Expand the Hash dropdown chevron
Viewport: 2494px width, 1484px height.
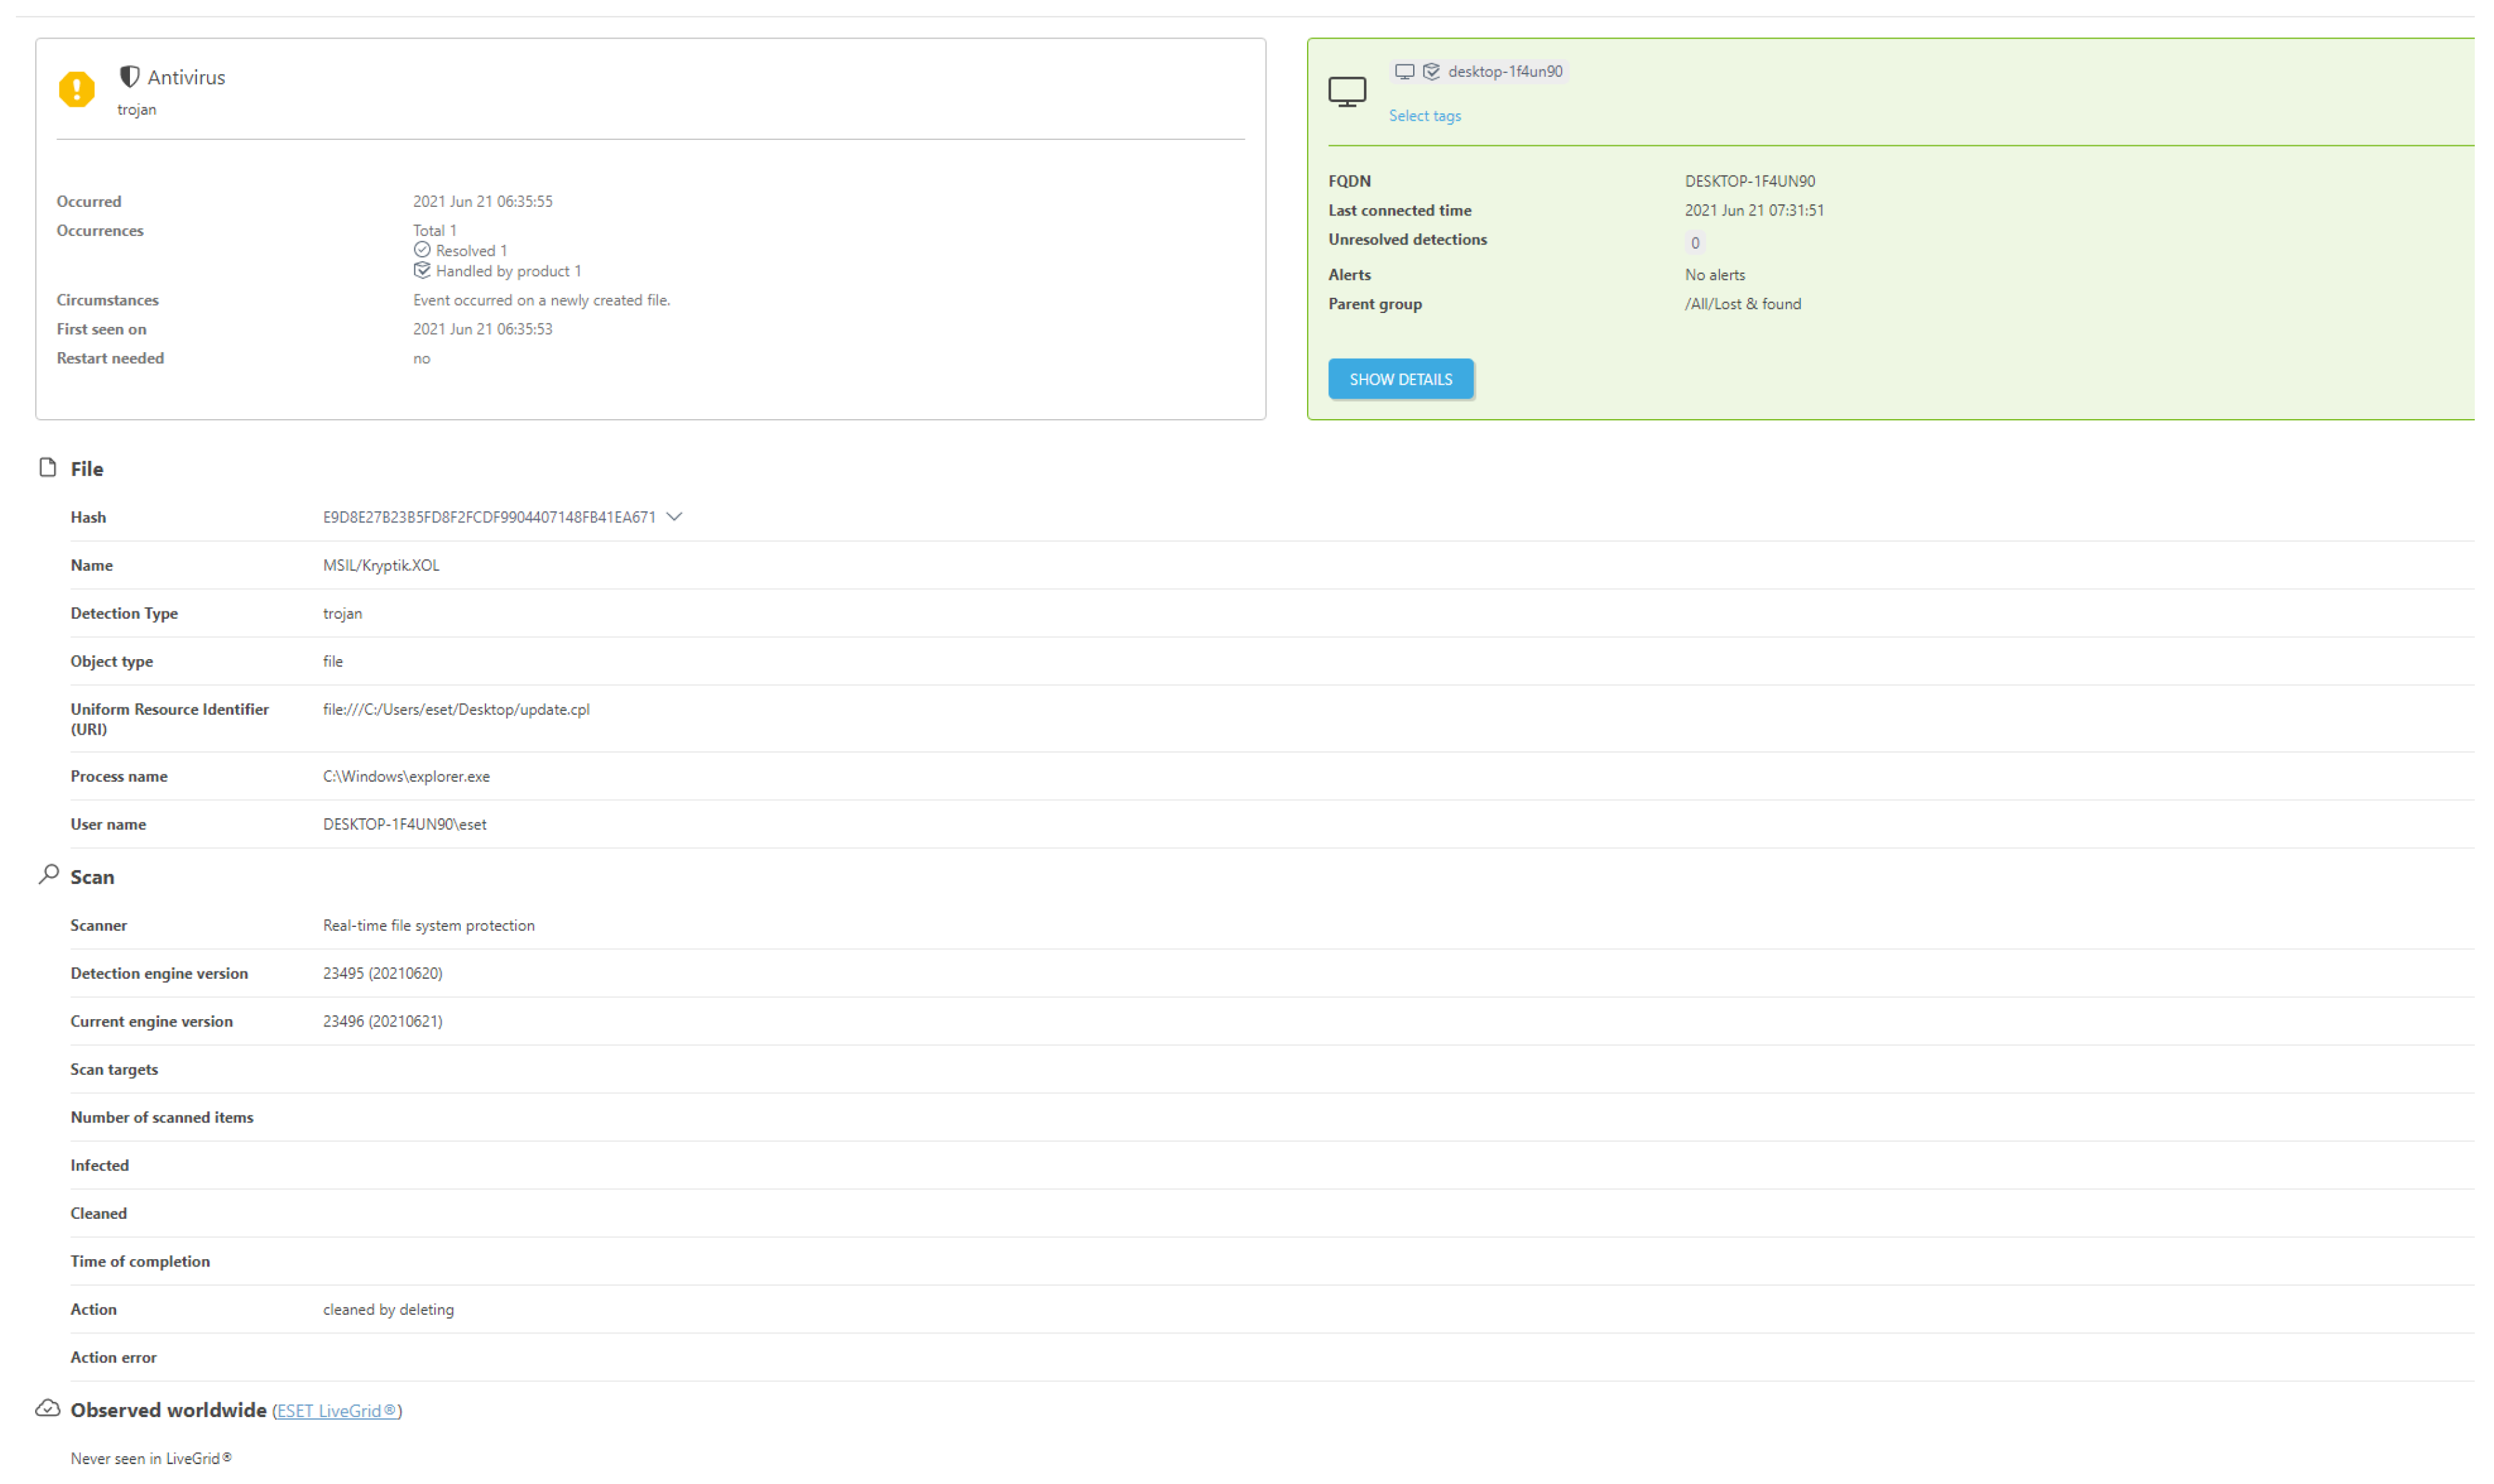tap(674, 516)
